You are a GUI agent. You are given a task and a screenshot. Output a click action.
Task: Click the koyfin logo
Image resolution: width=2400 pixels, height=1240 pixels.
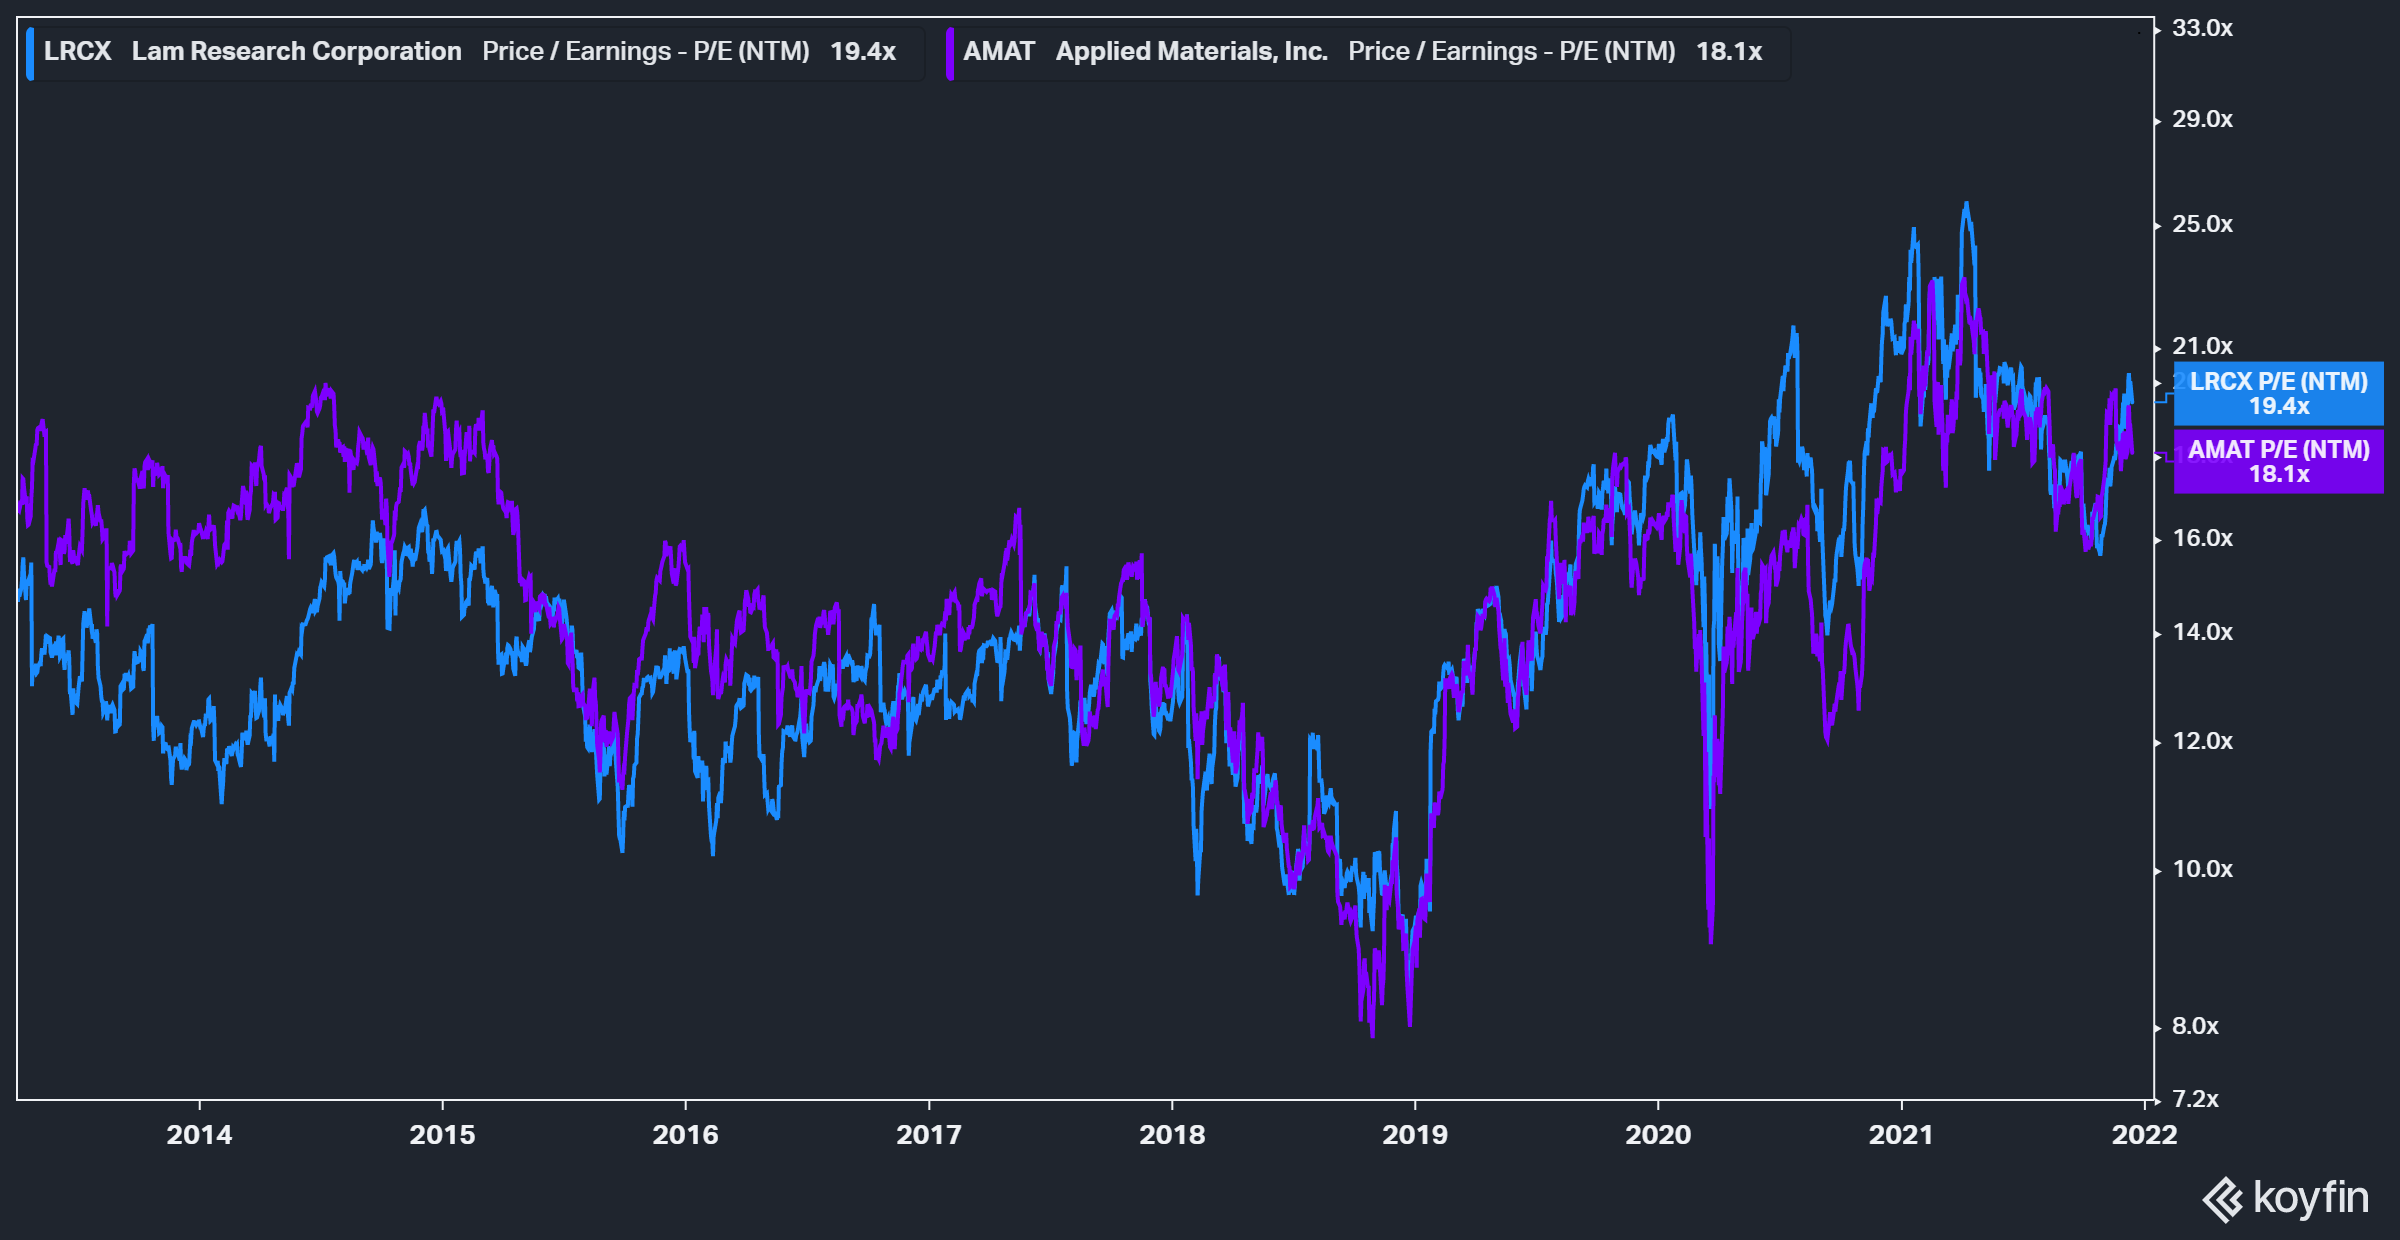pyautogui.click(x=2285, y=1198)
